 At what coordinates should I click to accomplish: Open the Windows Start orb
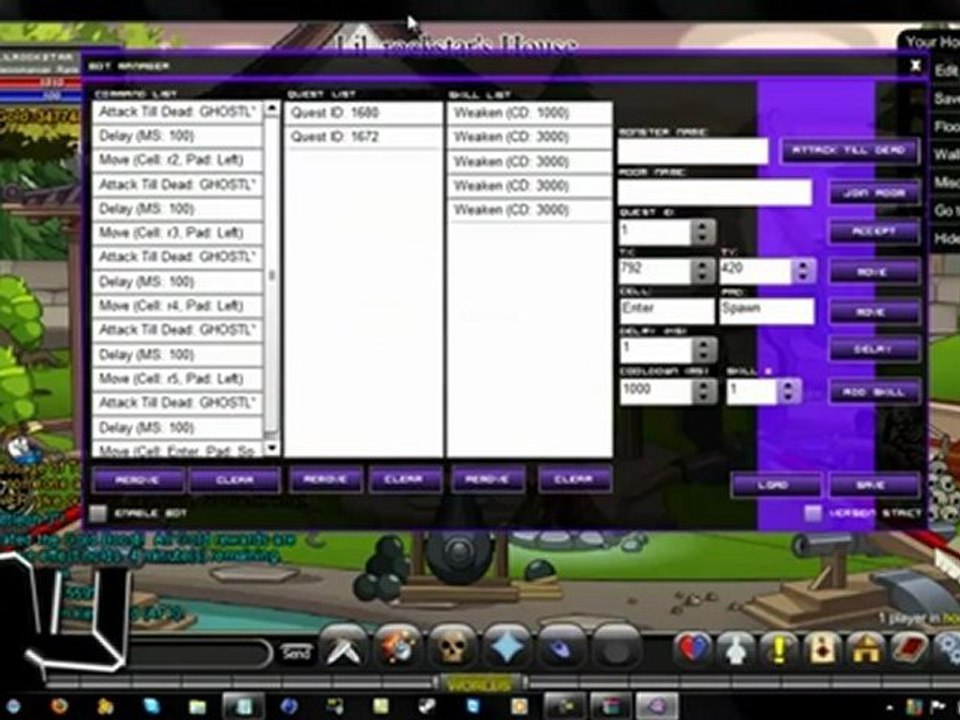[12, 707]
